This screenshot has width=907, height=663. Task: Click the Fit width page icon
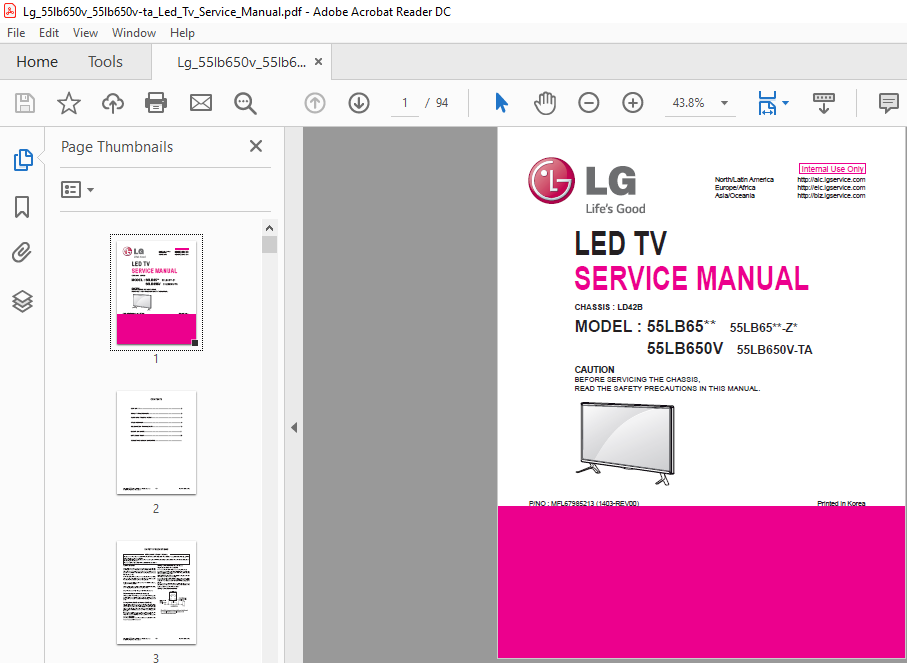click(x=767, y=104)
